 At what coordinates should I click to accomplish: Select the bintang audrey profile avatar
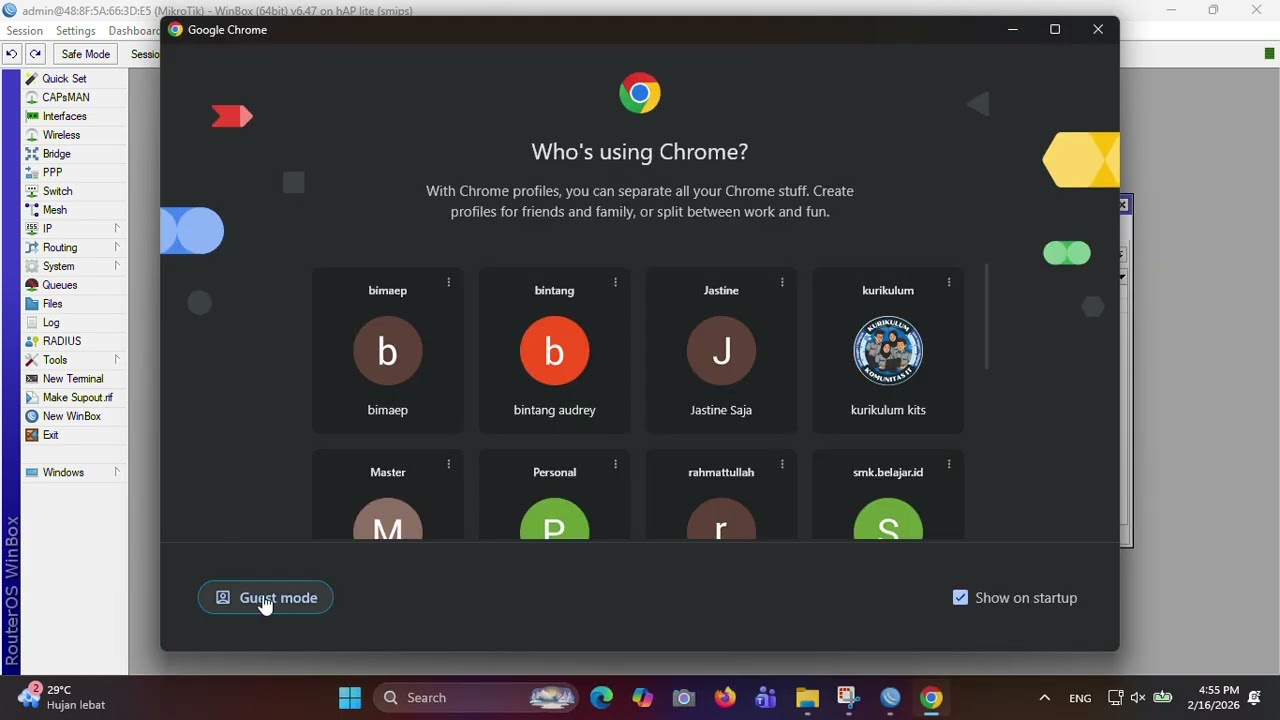(554, 351)
